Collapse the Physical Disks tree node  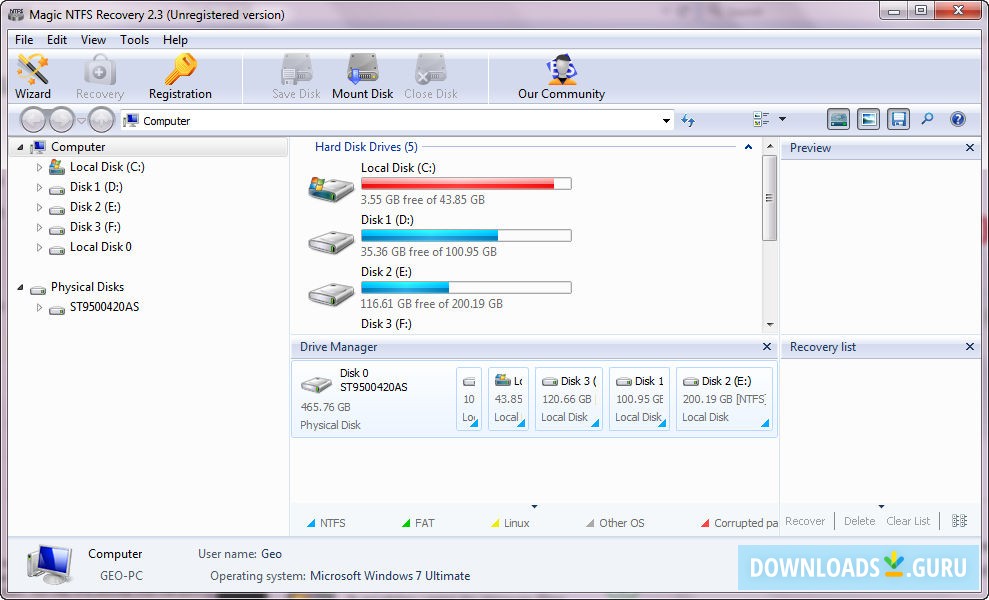[x=20, y=288]
